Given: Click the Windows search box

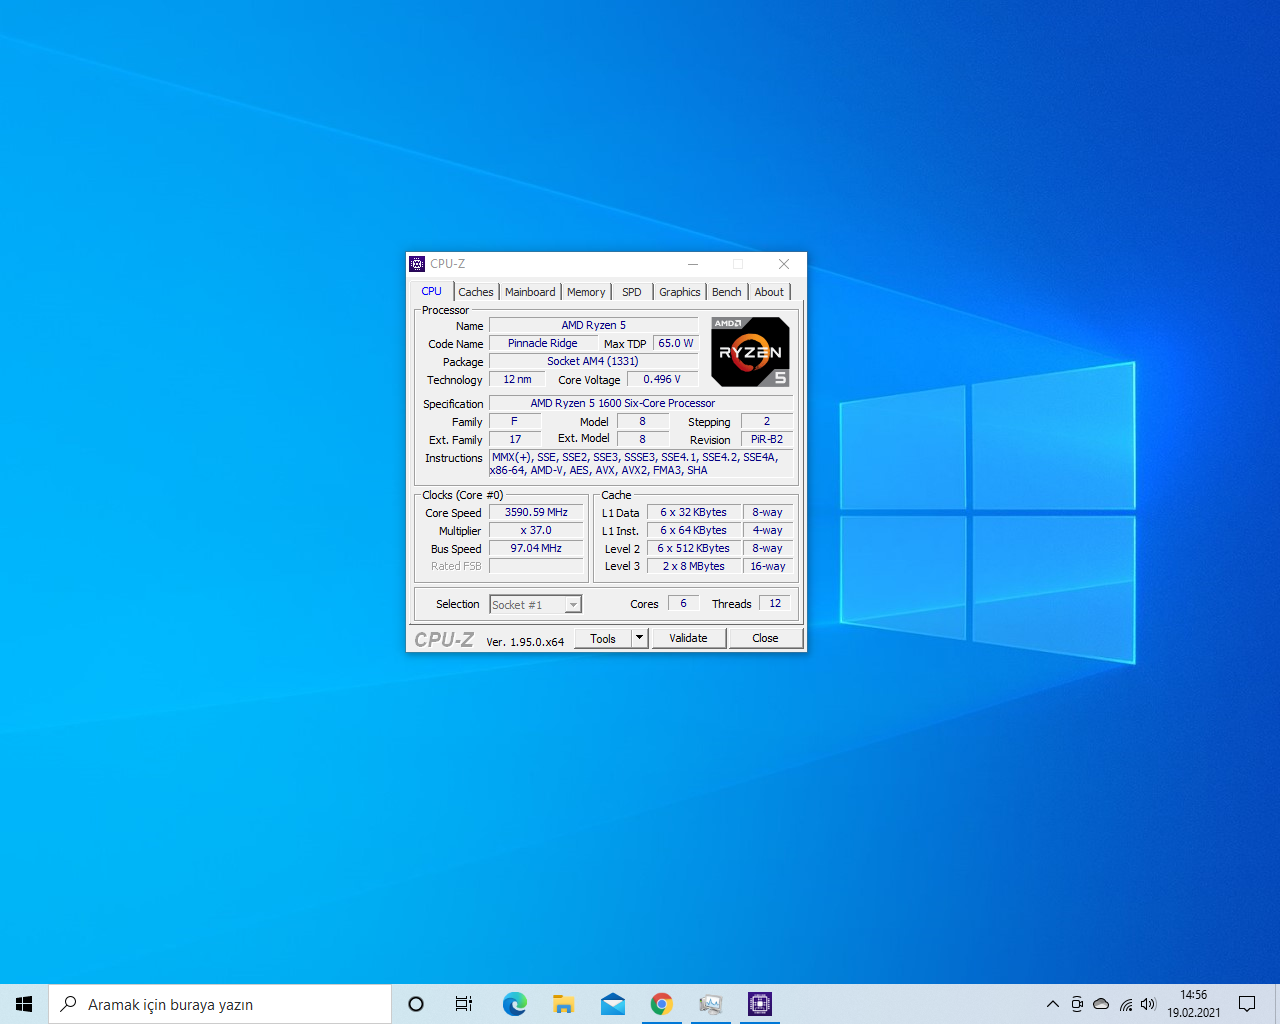Looking at the screenshot, I should coord(220,1004).
